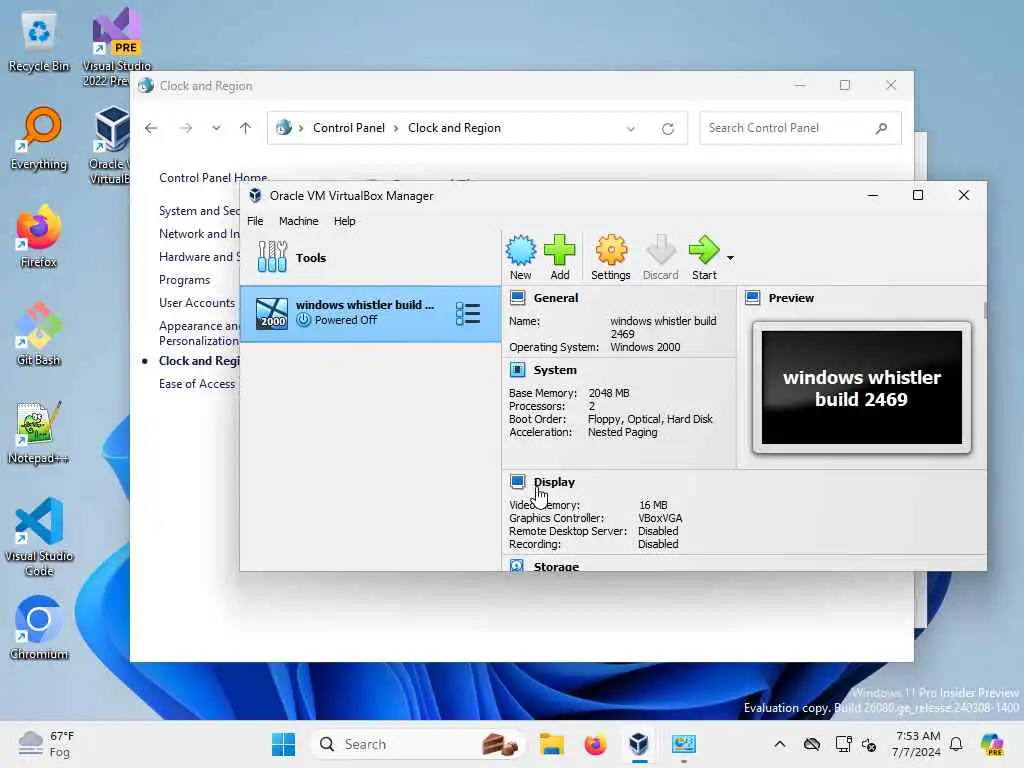
Task: Click the New VM toolbar icon
Action: tap(520, 257)
